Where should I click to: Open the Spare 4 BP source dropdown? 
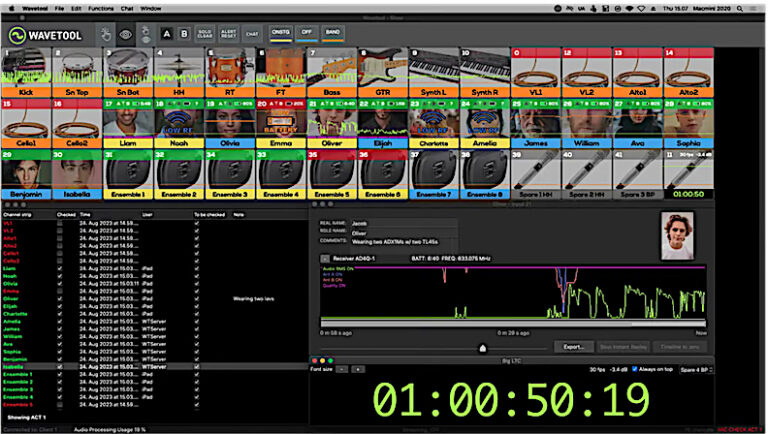tap(696, 369)
